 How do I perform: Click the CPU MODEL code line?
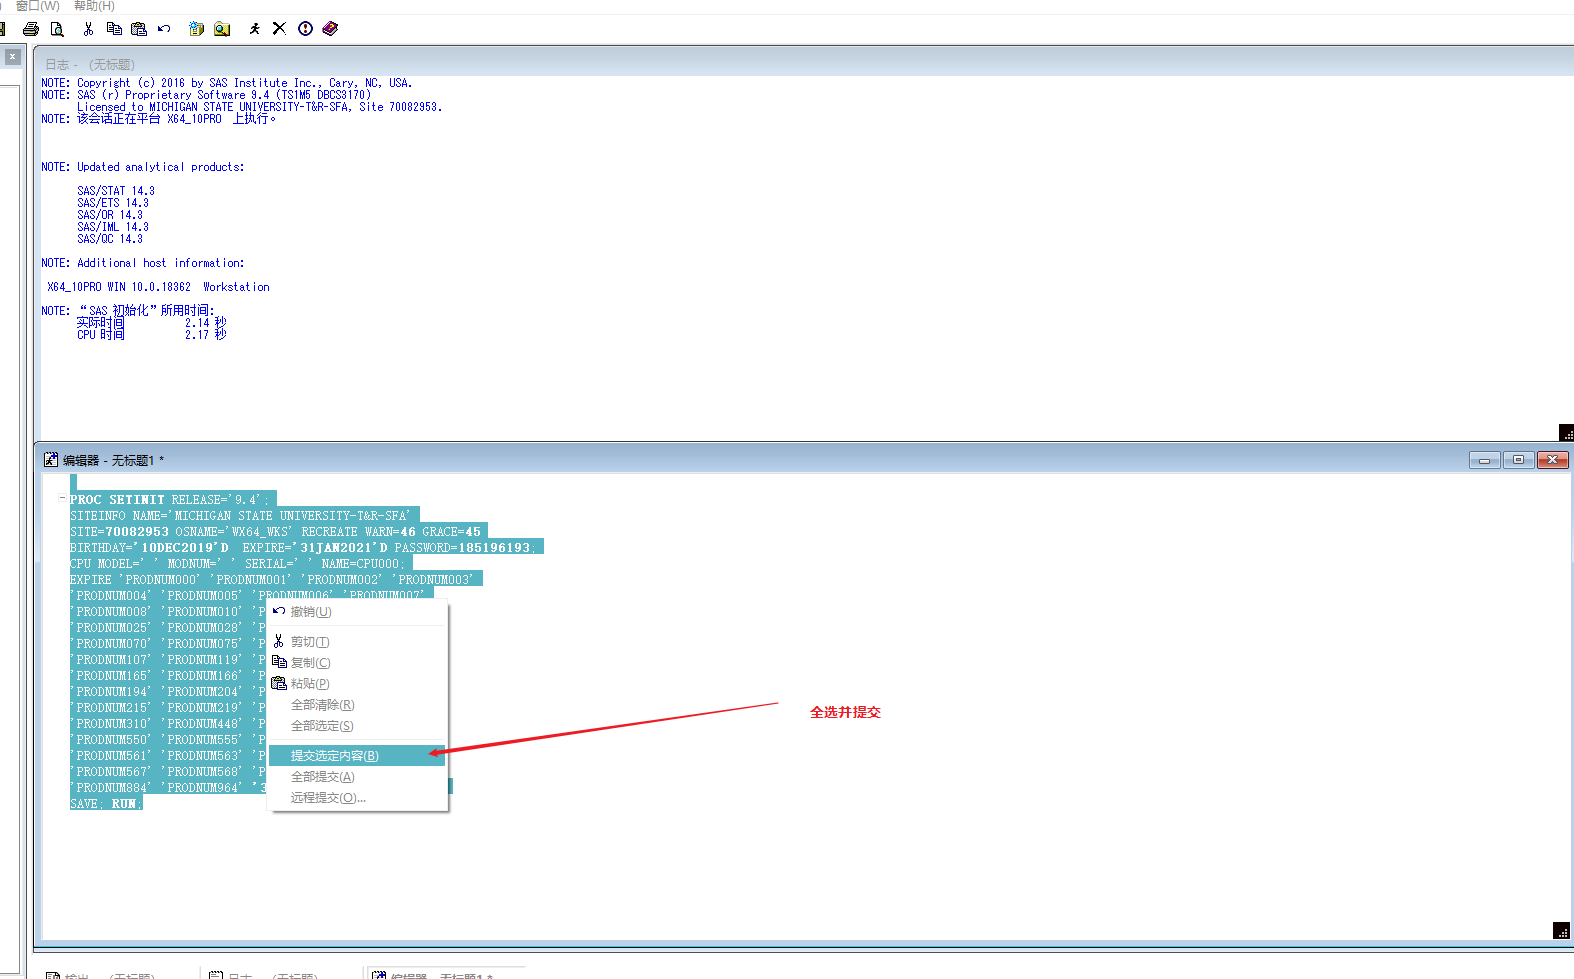[x=237, y=564]
